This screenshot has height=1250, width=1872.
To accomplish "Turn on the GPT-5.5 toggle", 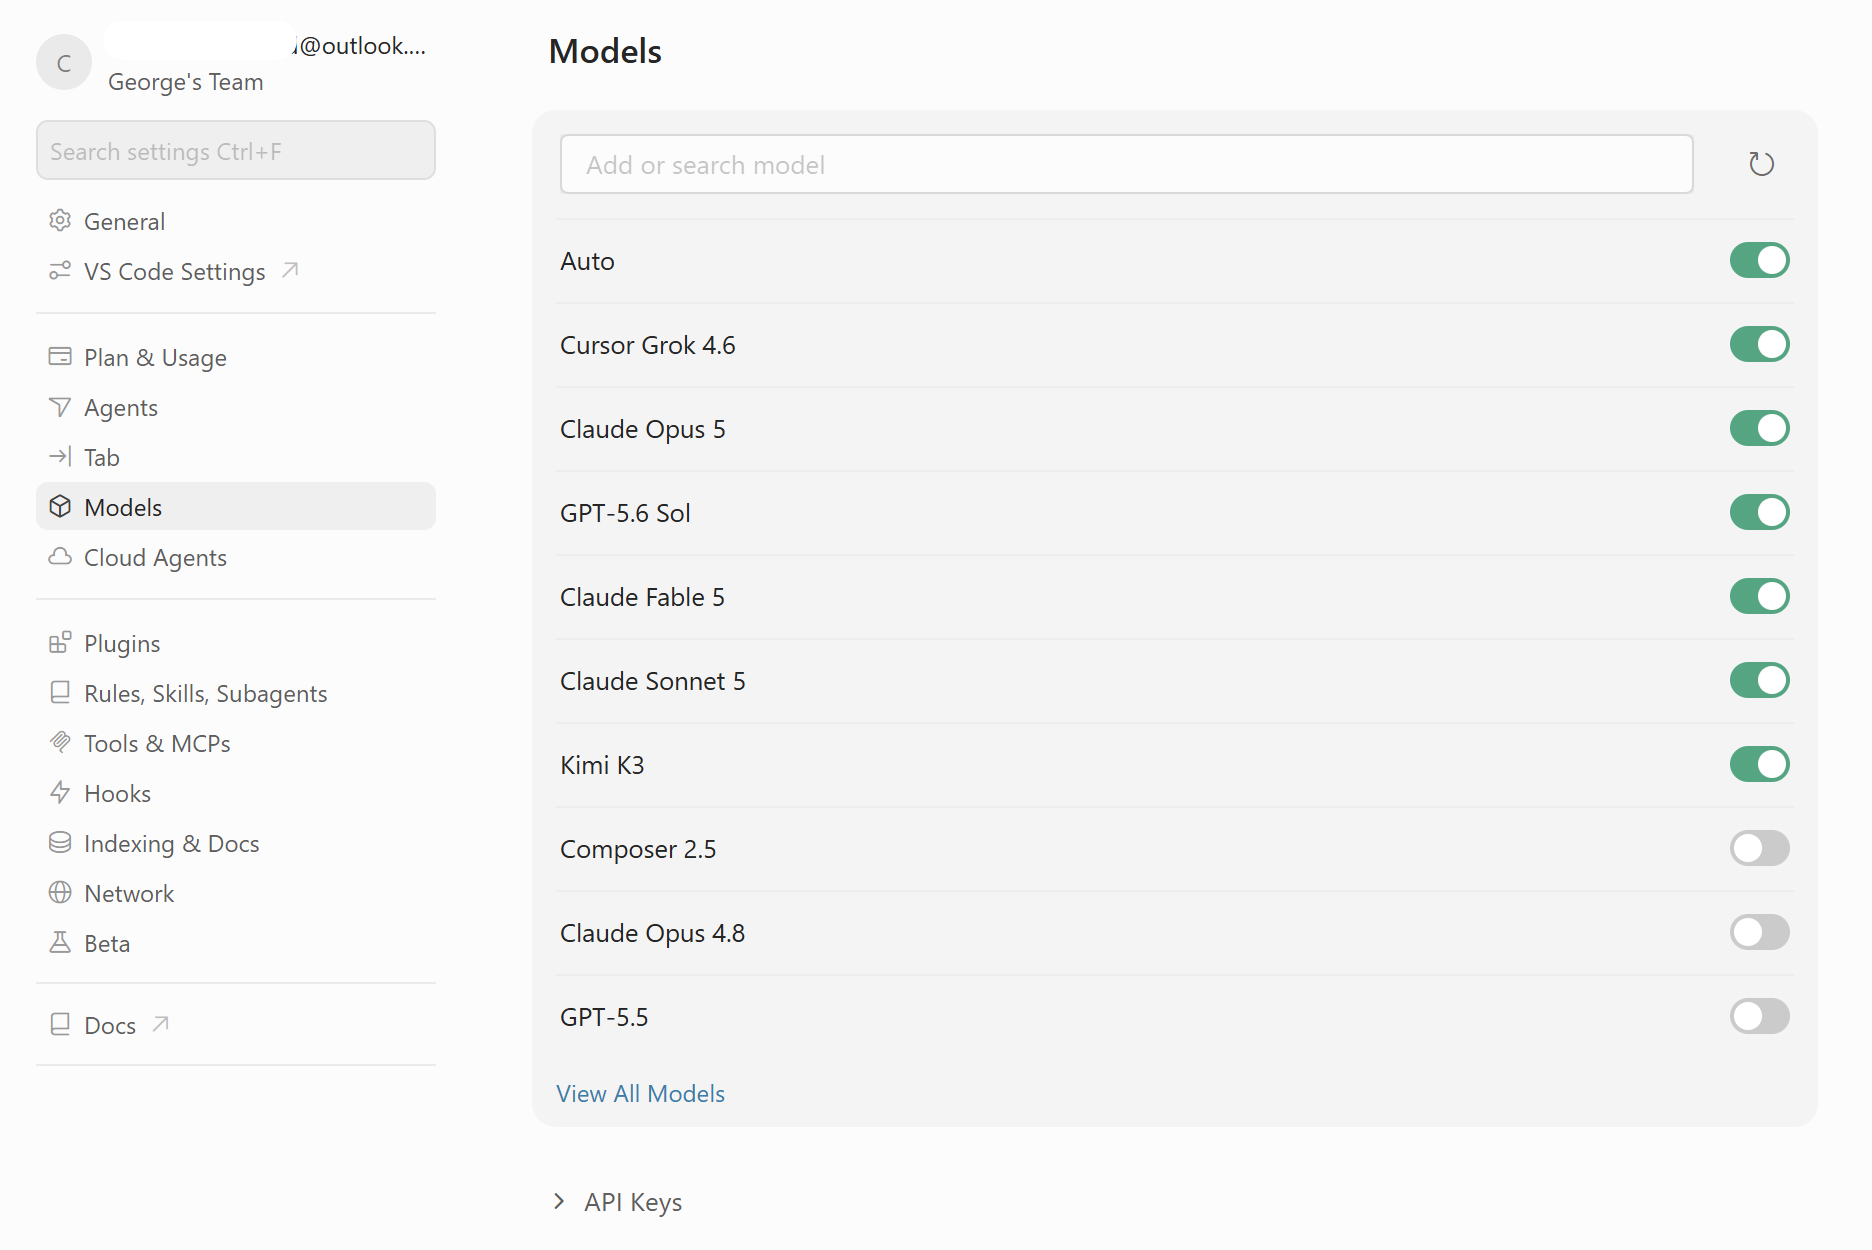I will [1759, 1017].
